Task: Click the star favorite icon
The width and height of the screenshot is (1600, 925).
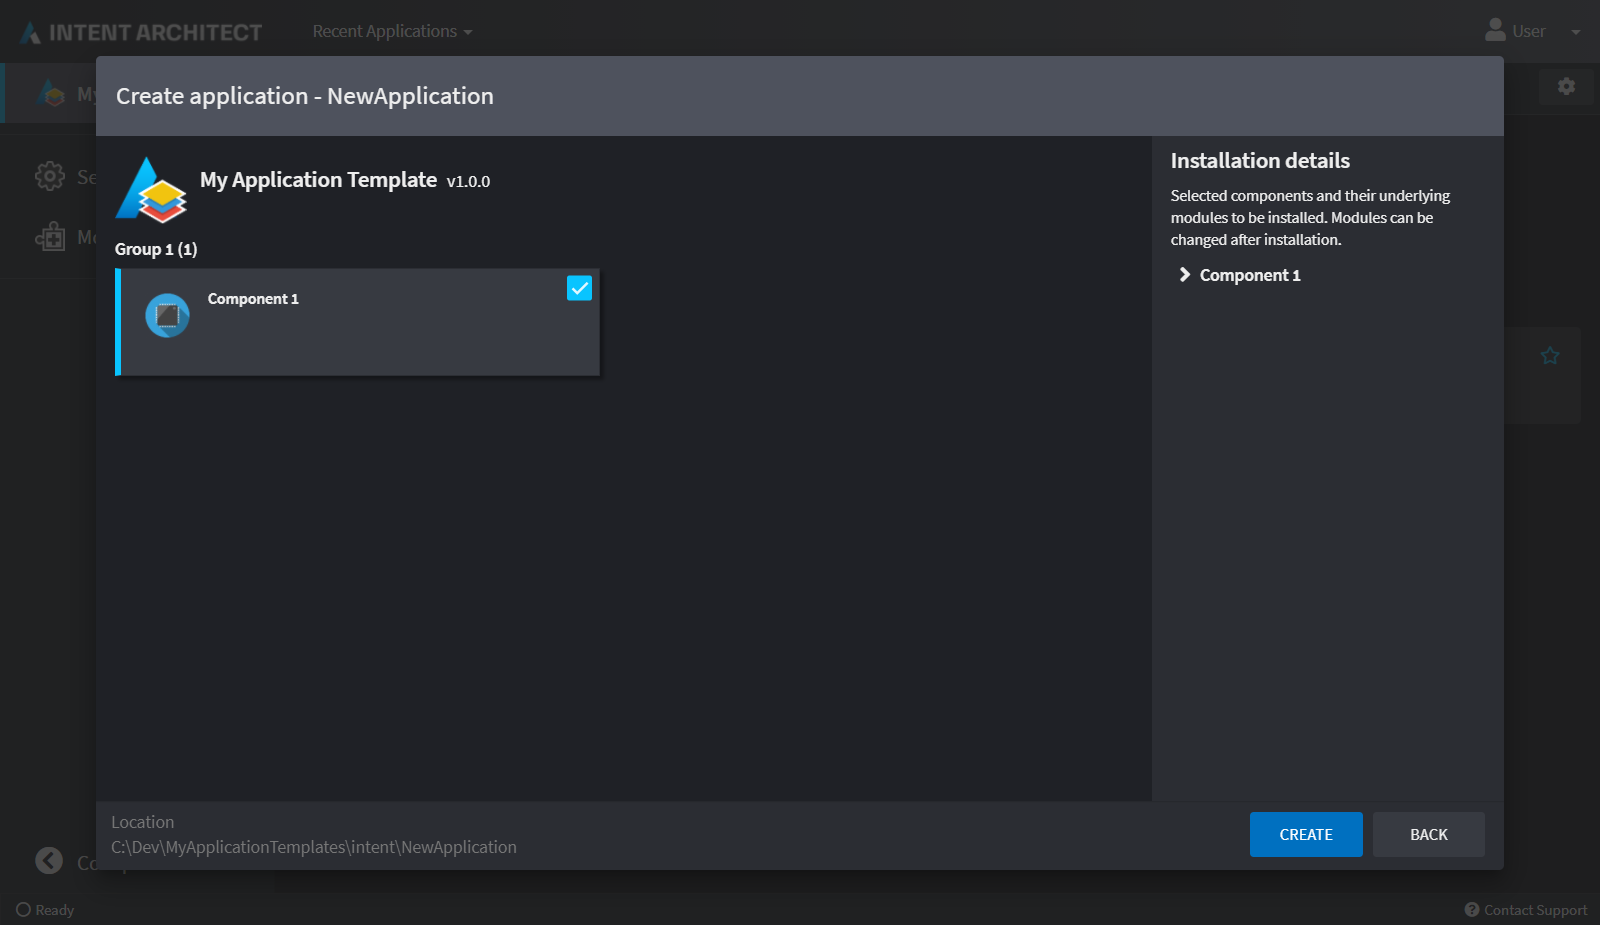Action: [x=1550, y=355]
